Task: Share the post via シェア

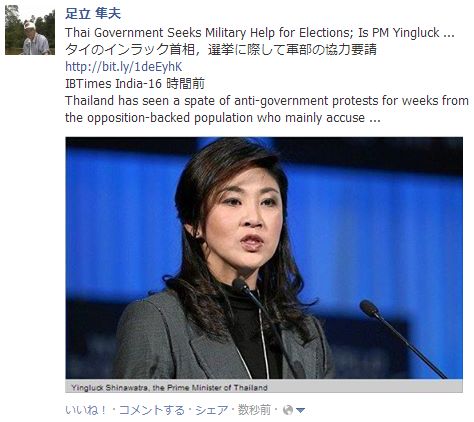Action: pyautogui.click(x=212, y=410)
